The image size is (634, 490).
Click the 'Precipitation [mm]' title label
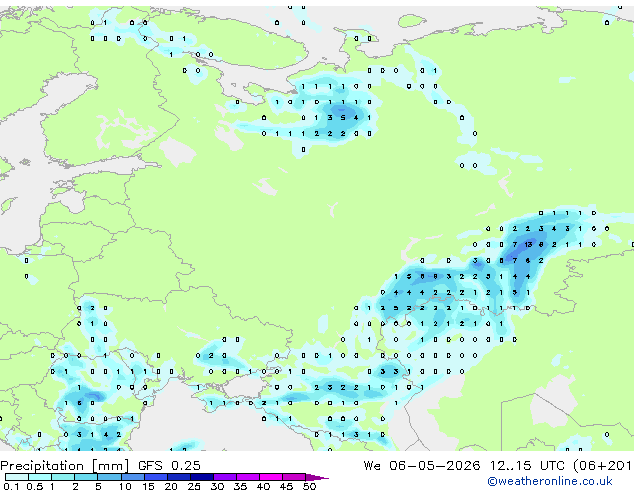(x=64, y=466)
